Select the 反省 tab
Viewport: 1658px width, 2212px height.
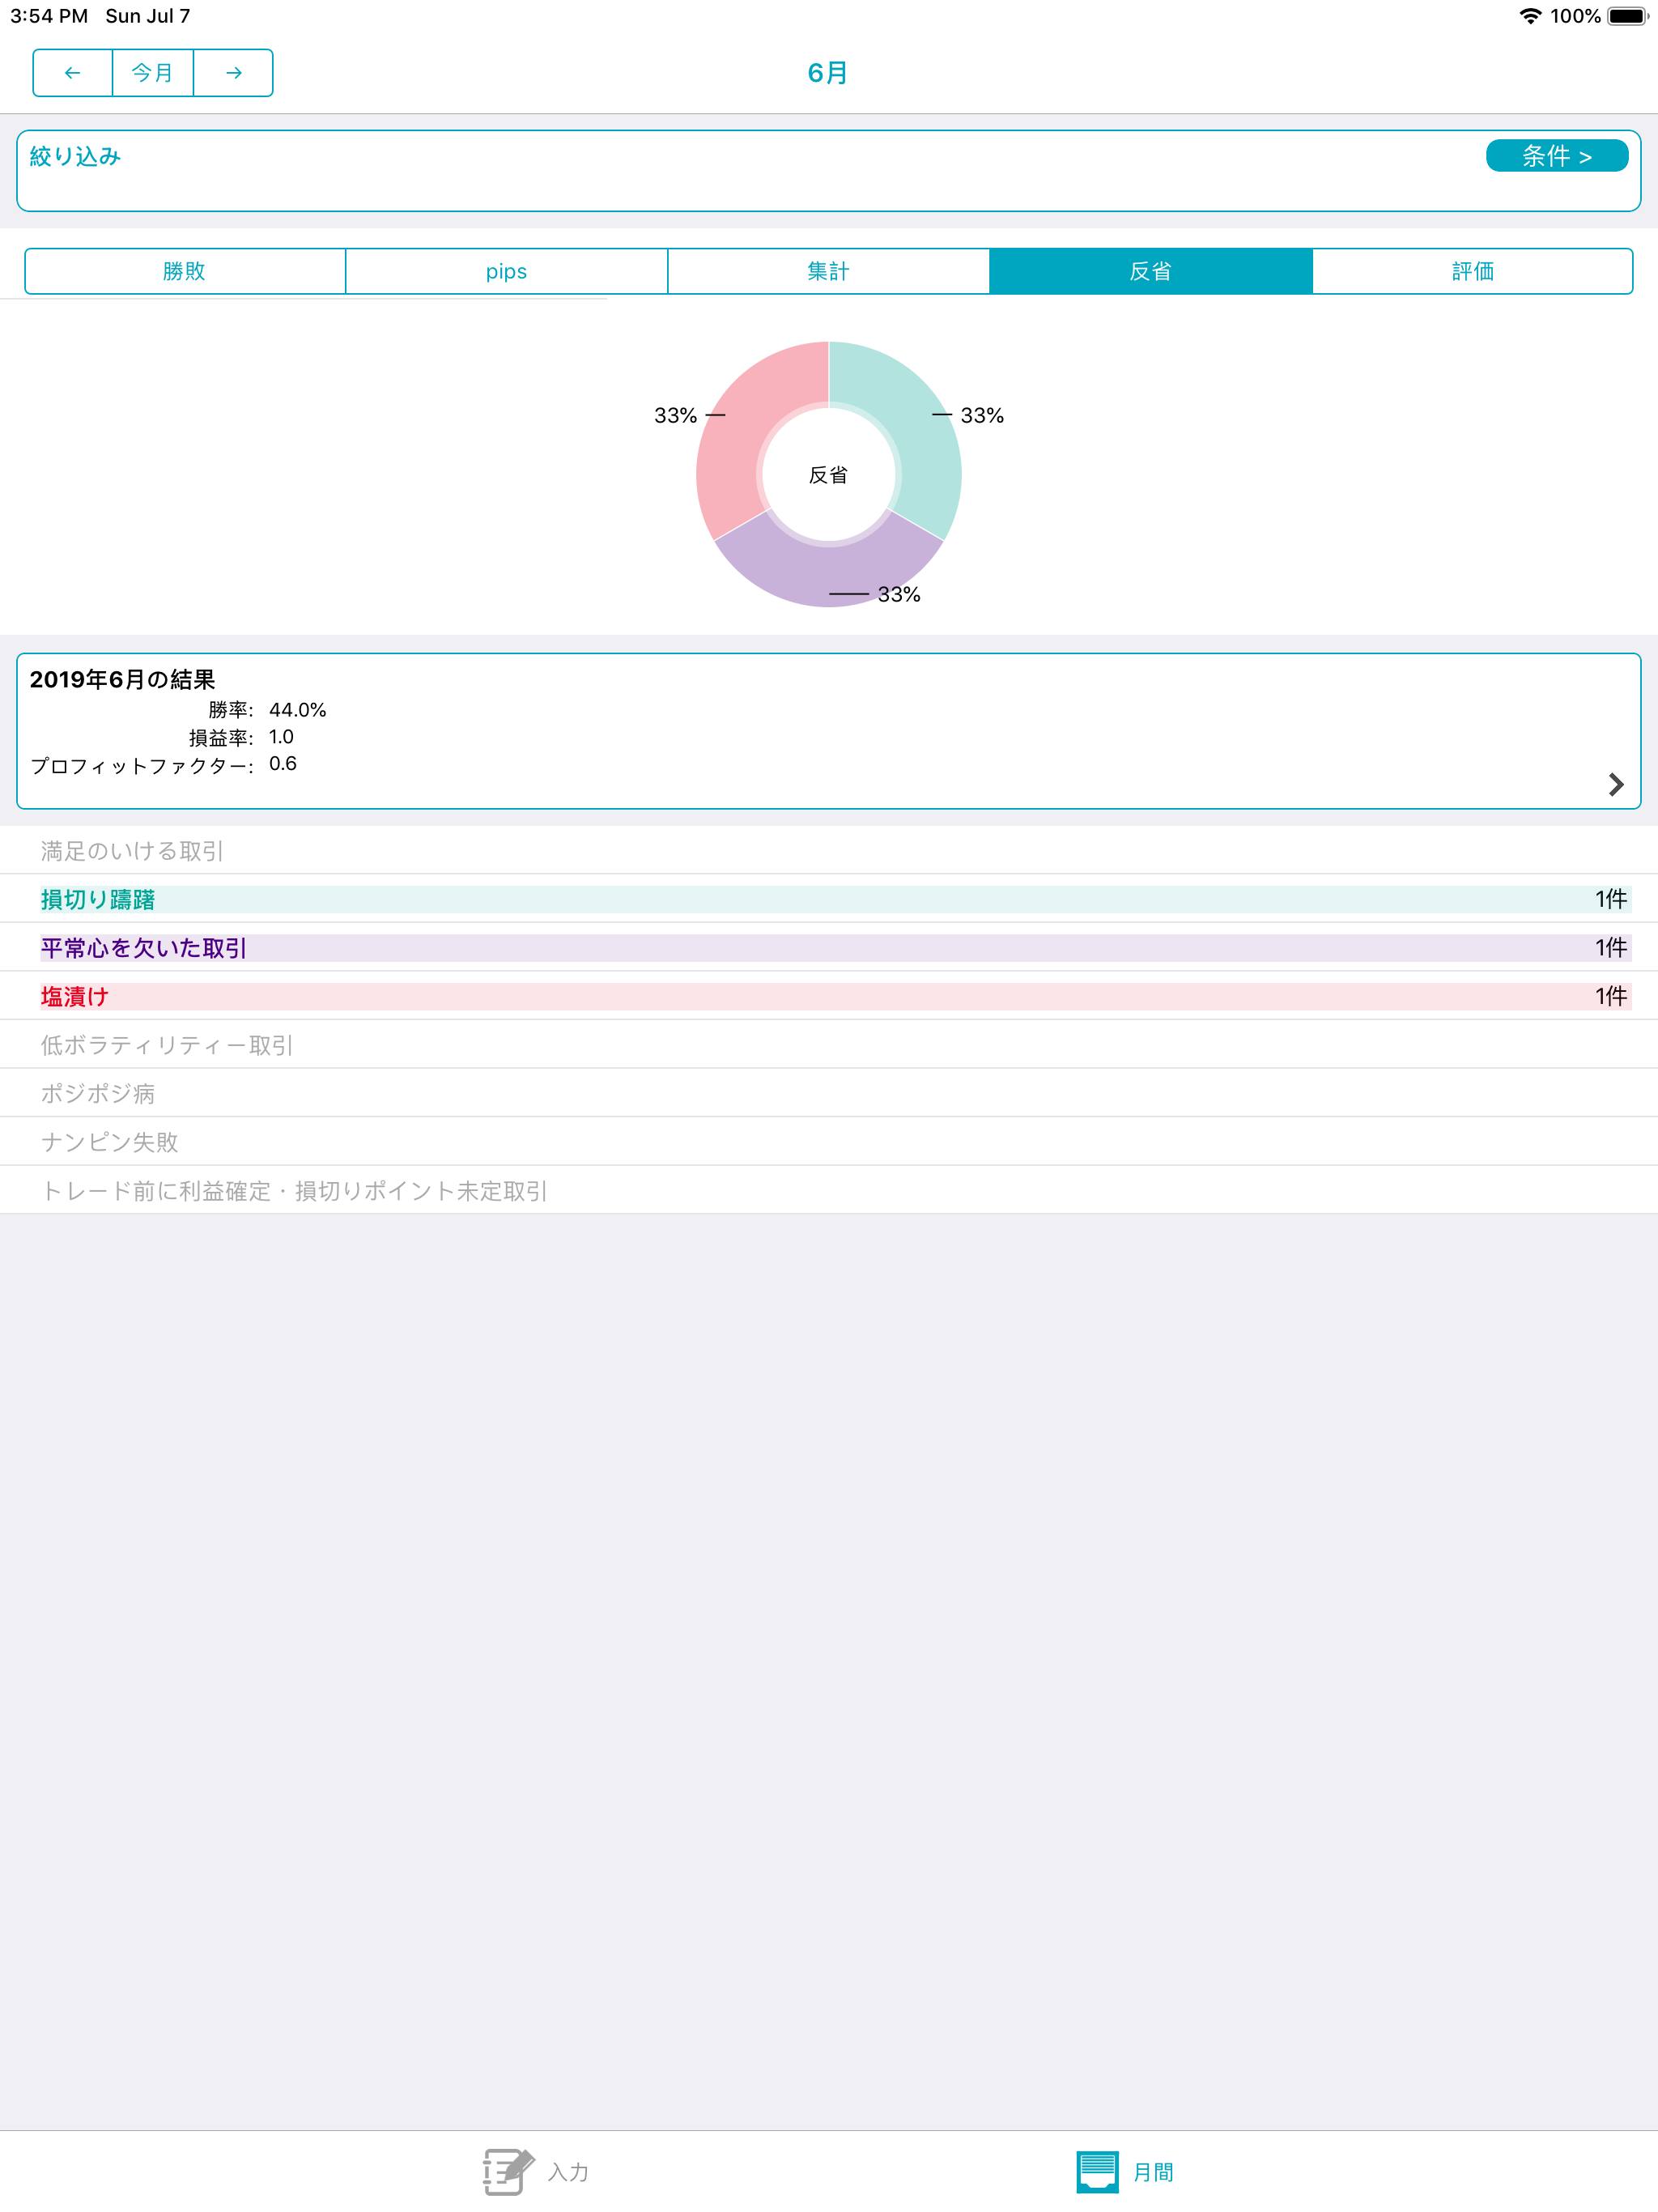tap(1150, 270)
